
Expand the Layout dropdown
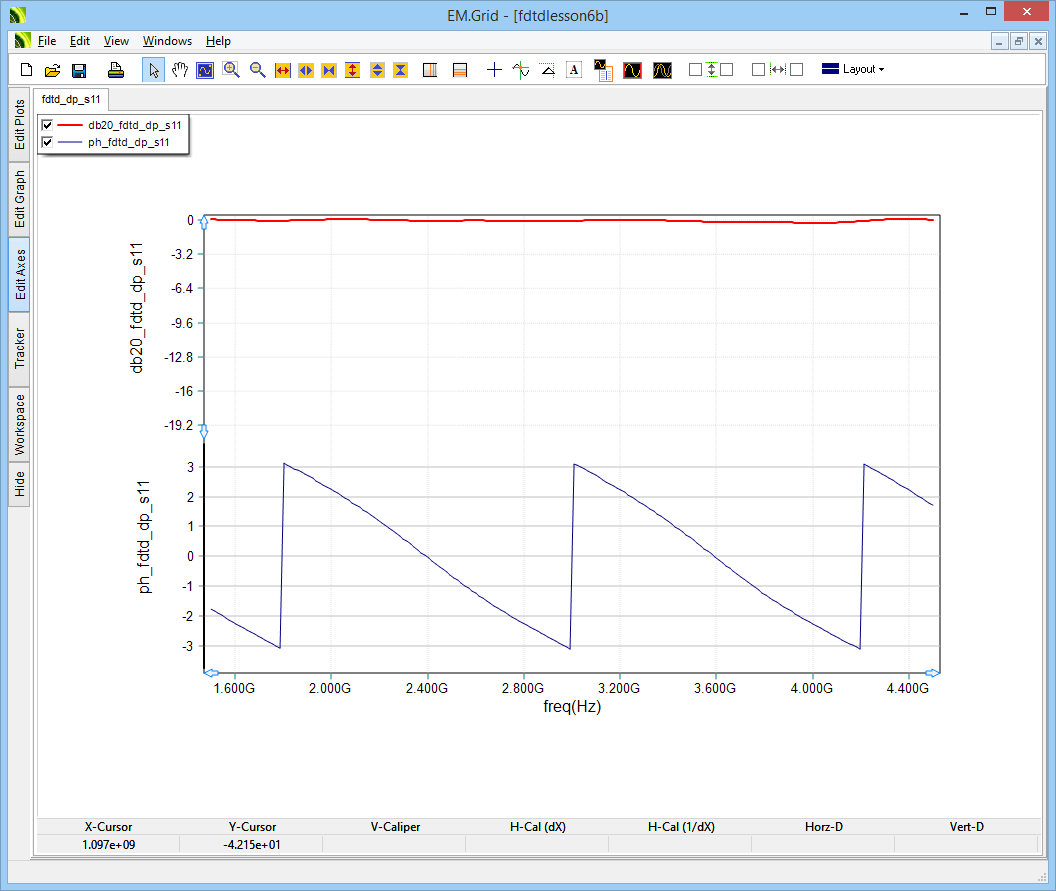(x=853, y=70)
